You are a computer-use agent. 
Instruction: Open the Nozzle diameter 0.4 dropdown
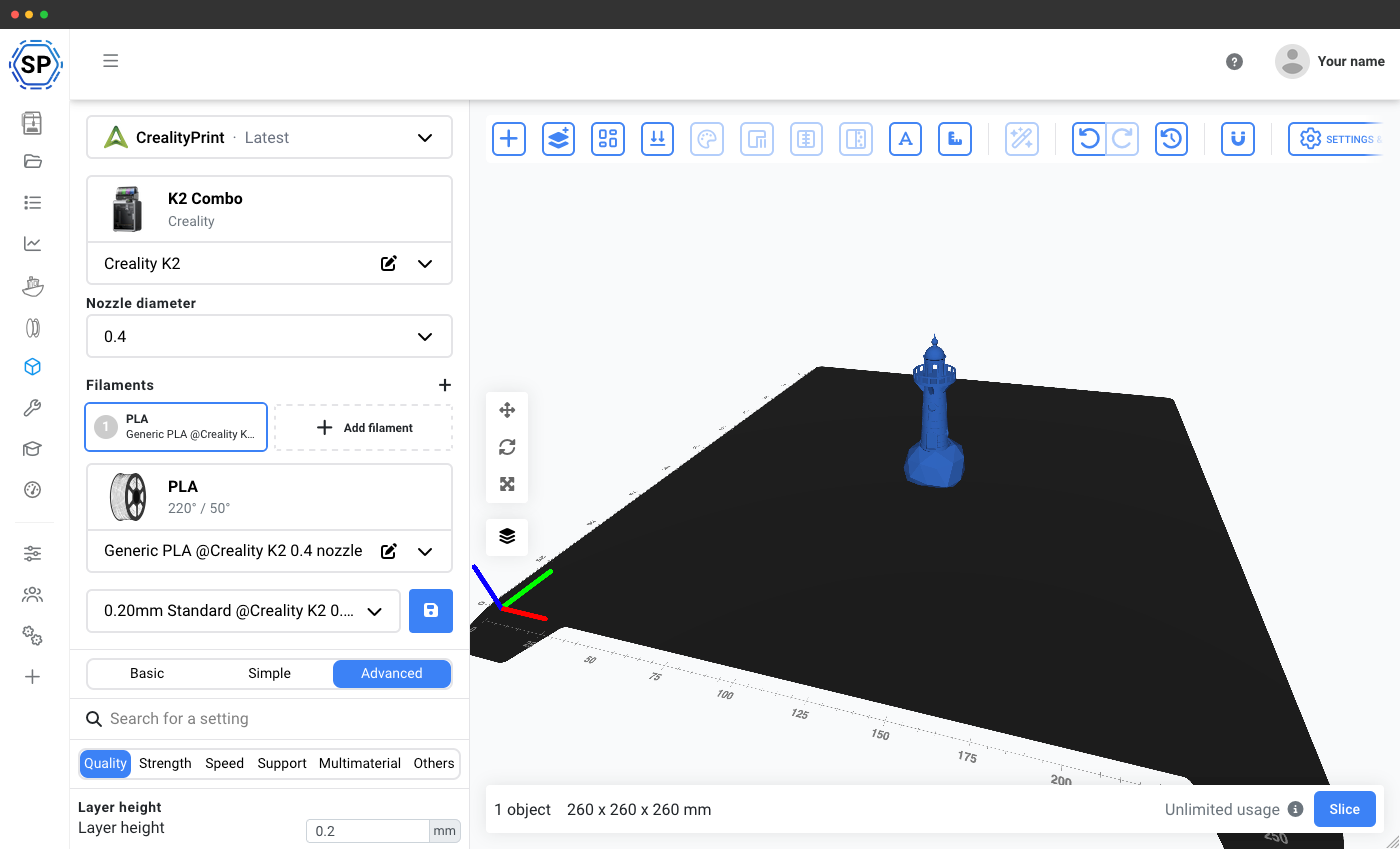click(x=269, y=337)
